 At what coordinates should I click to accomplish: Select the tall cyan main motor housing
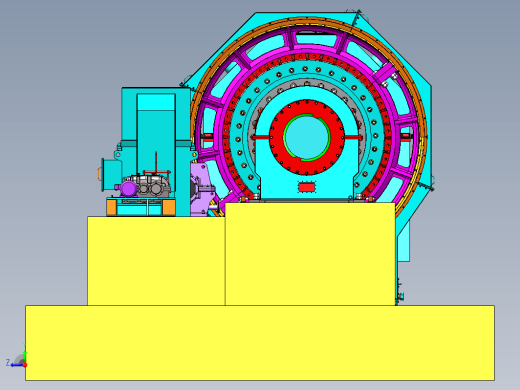pos(156,133)
